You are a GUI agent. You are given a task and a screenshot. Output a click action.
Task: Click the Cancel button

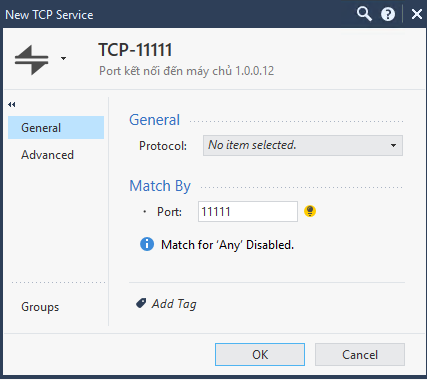(x=360, y=354)
